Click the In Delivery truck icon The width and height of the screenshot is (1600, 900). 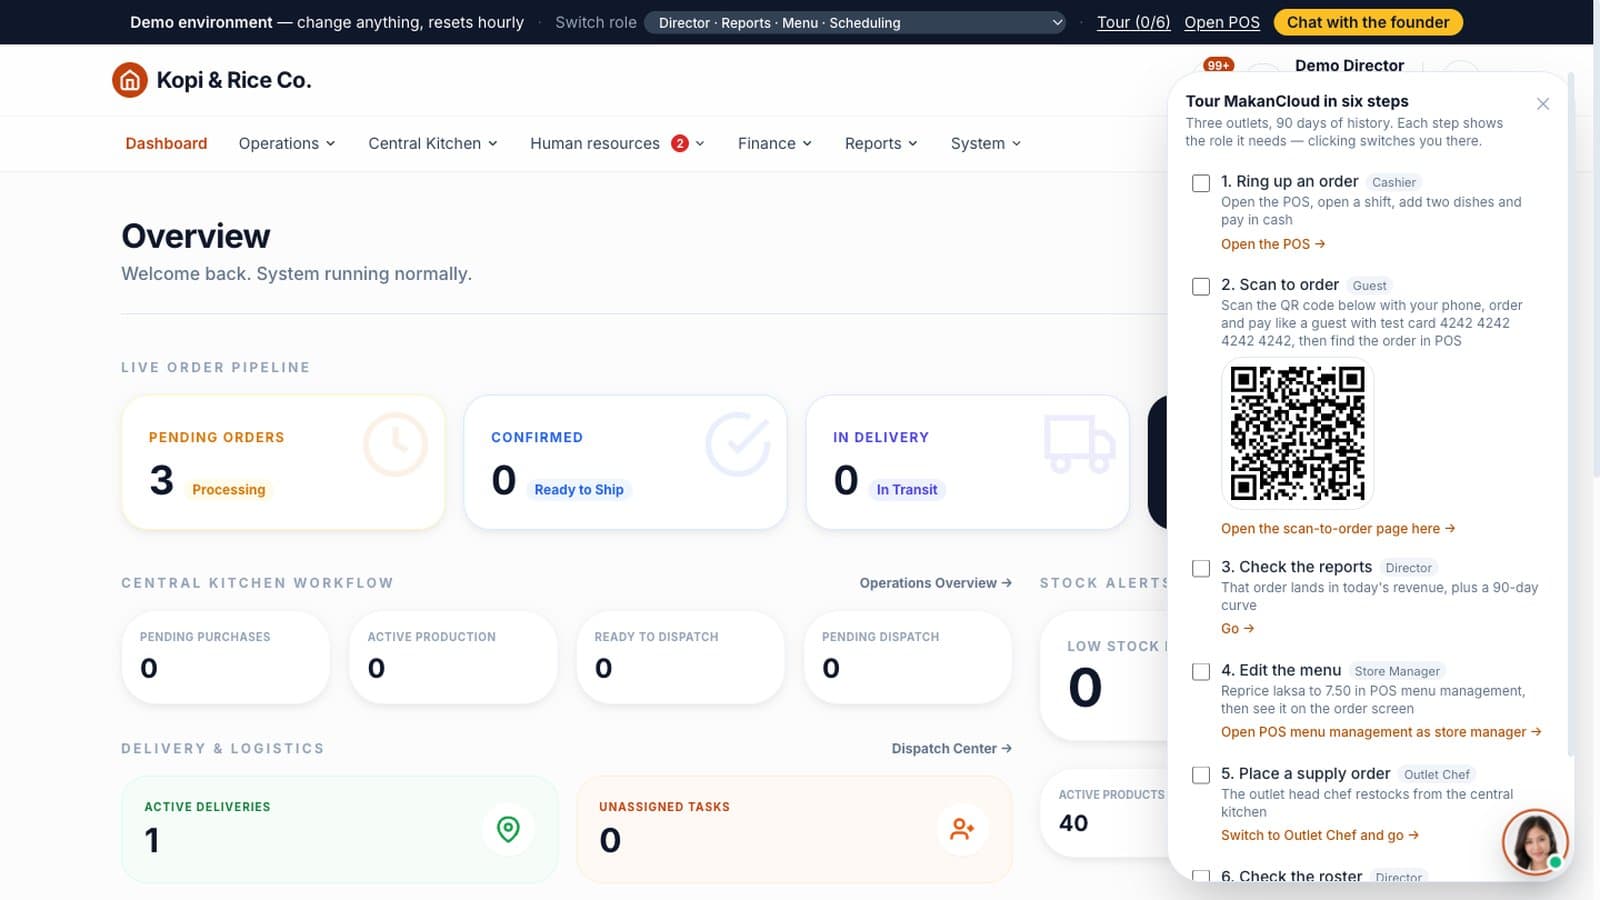point(1080,444)
